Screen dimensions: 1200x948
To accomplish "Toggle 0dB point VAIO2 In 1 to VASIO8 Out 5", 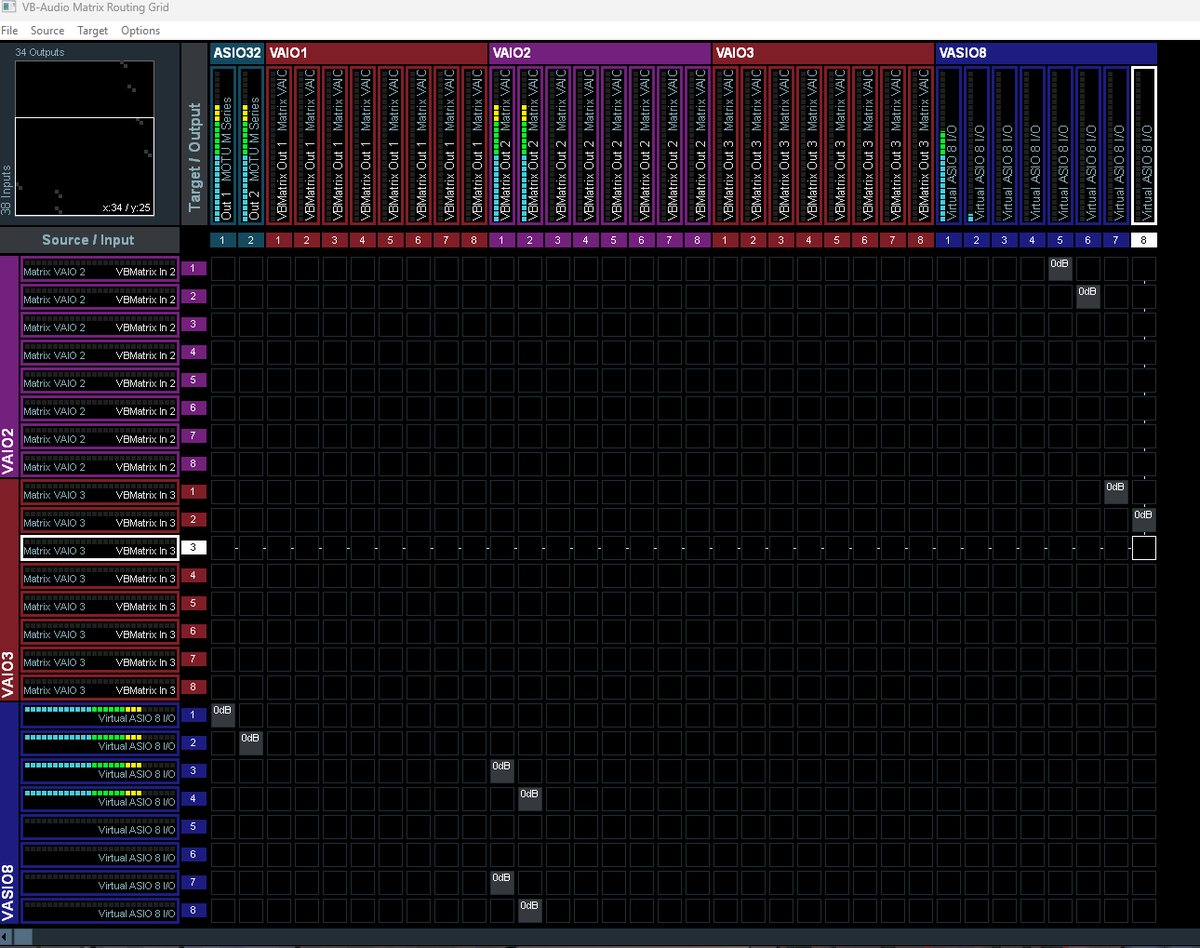I will coord(1060,268).
